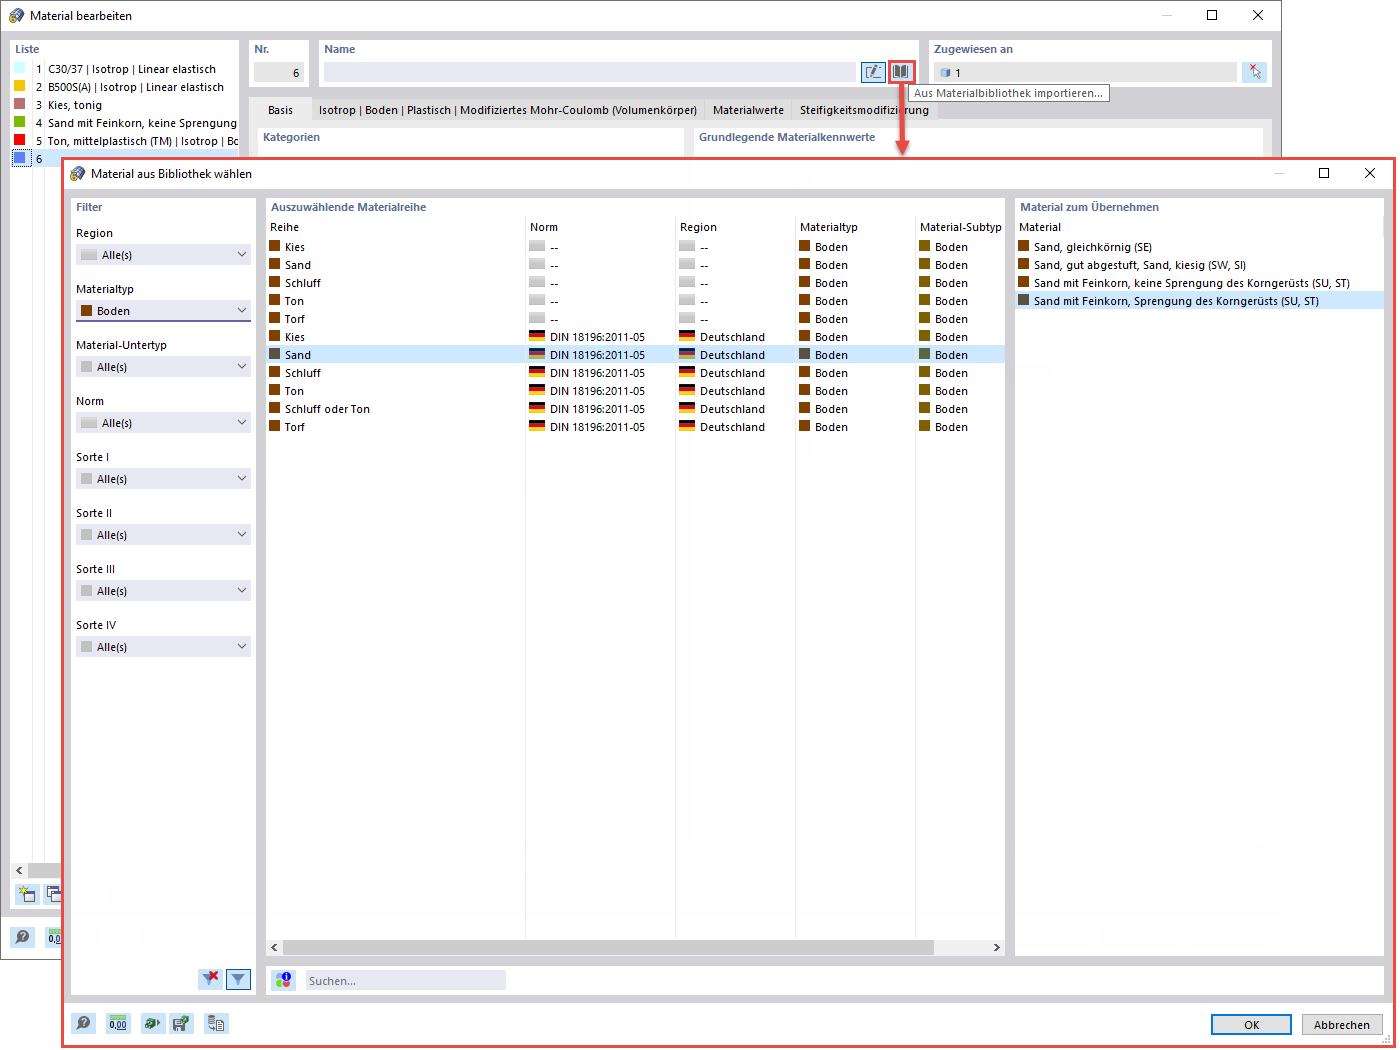Click the edit name icon beside the Name field

[x=873, y=72]
